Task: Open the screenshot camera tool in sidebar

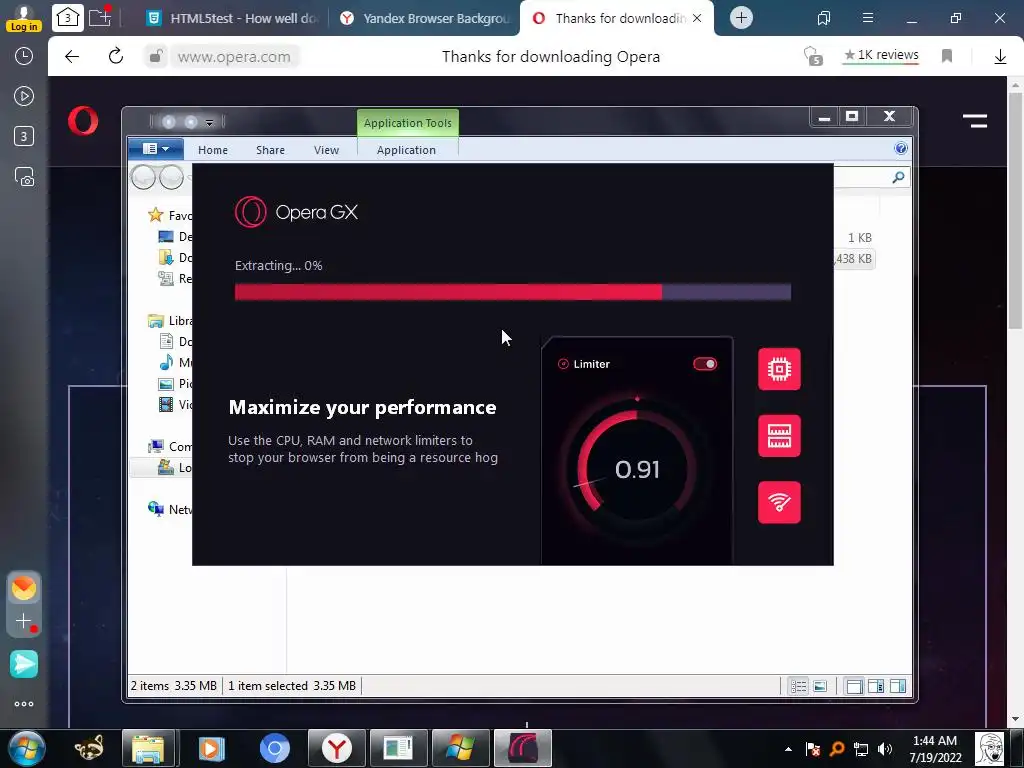Action: tap(24, 176)
